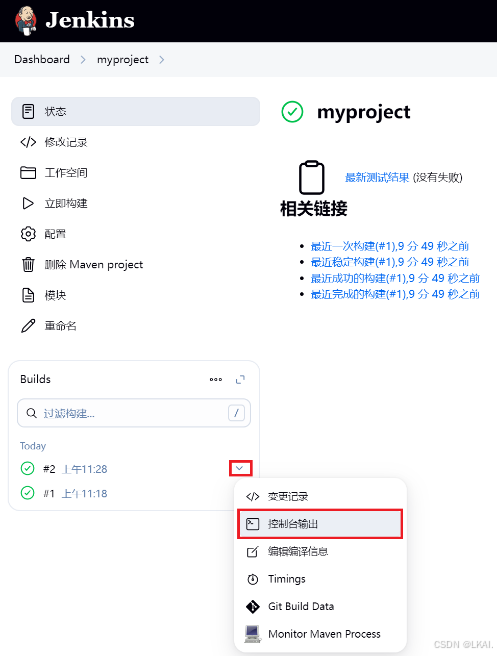Open 最近成功的构建(#1) link
Screen dimensions: 497x656
(395, 278)
